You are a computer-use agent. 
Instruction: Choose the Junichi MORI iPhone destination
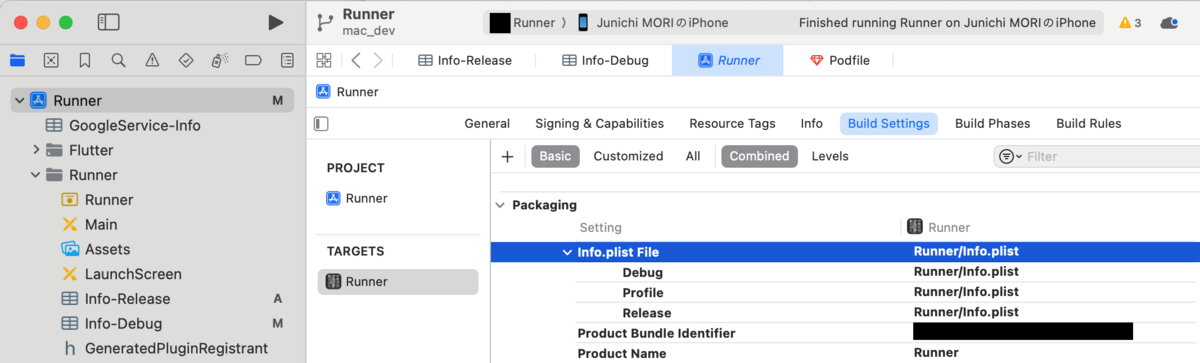(653, 22)
